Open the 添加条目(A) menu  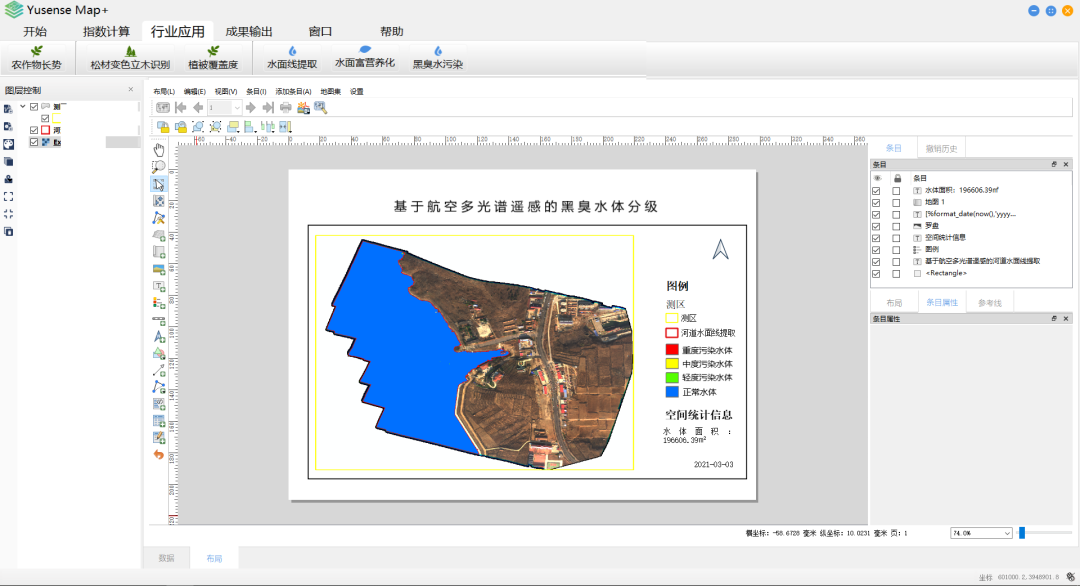coord(293,91)
